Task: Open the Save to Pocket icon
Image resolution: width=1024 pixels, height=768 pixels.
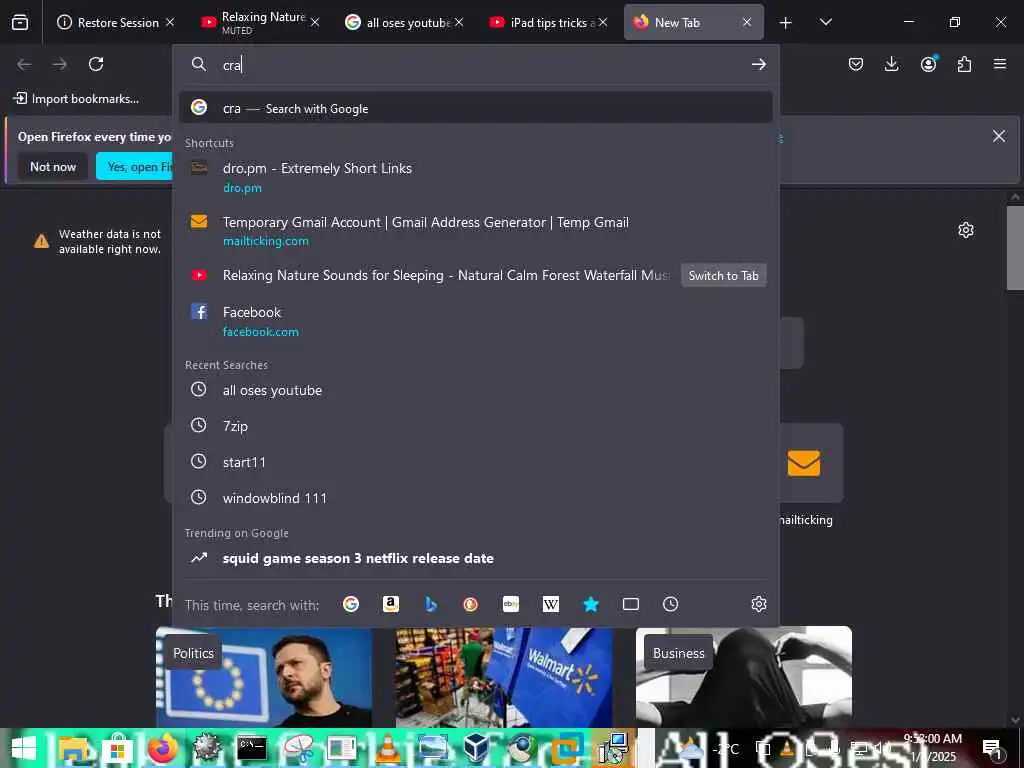Action: 856,64
